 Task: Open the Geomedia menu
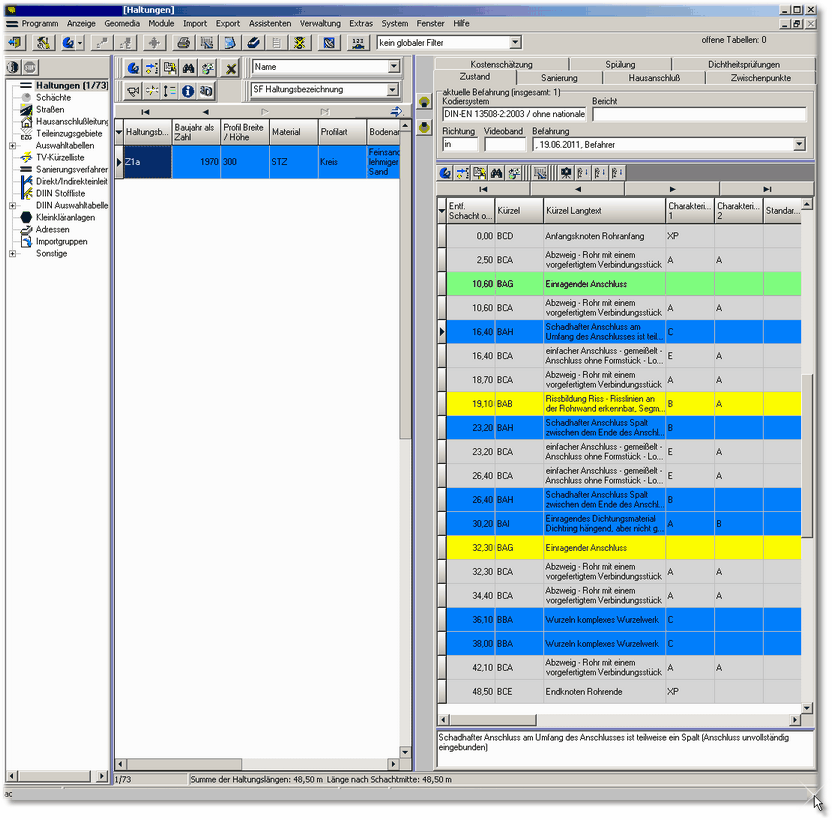pos(122,22)
